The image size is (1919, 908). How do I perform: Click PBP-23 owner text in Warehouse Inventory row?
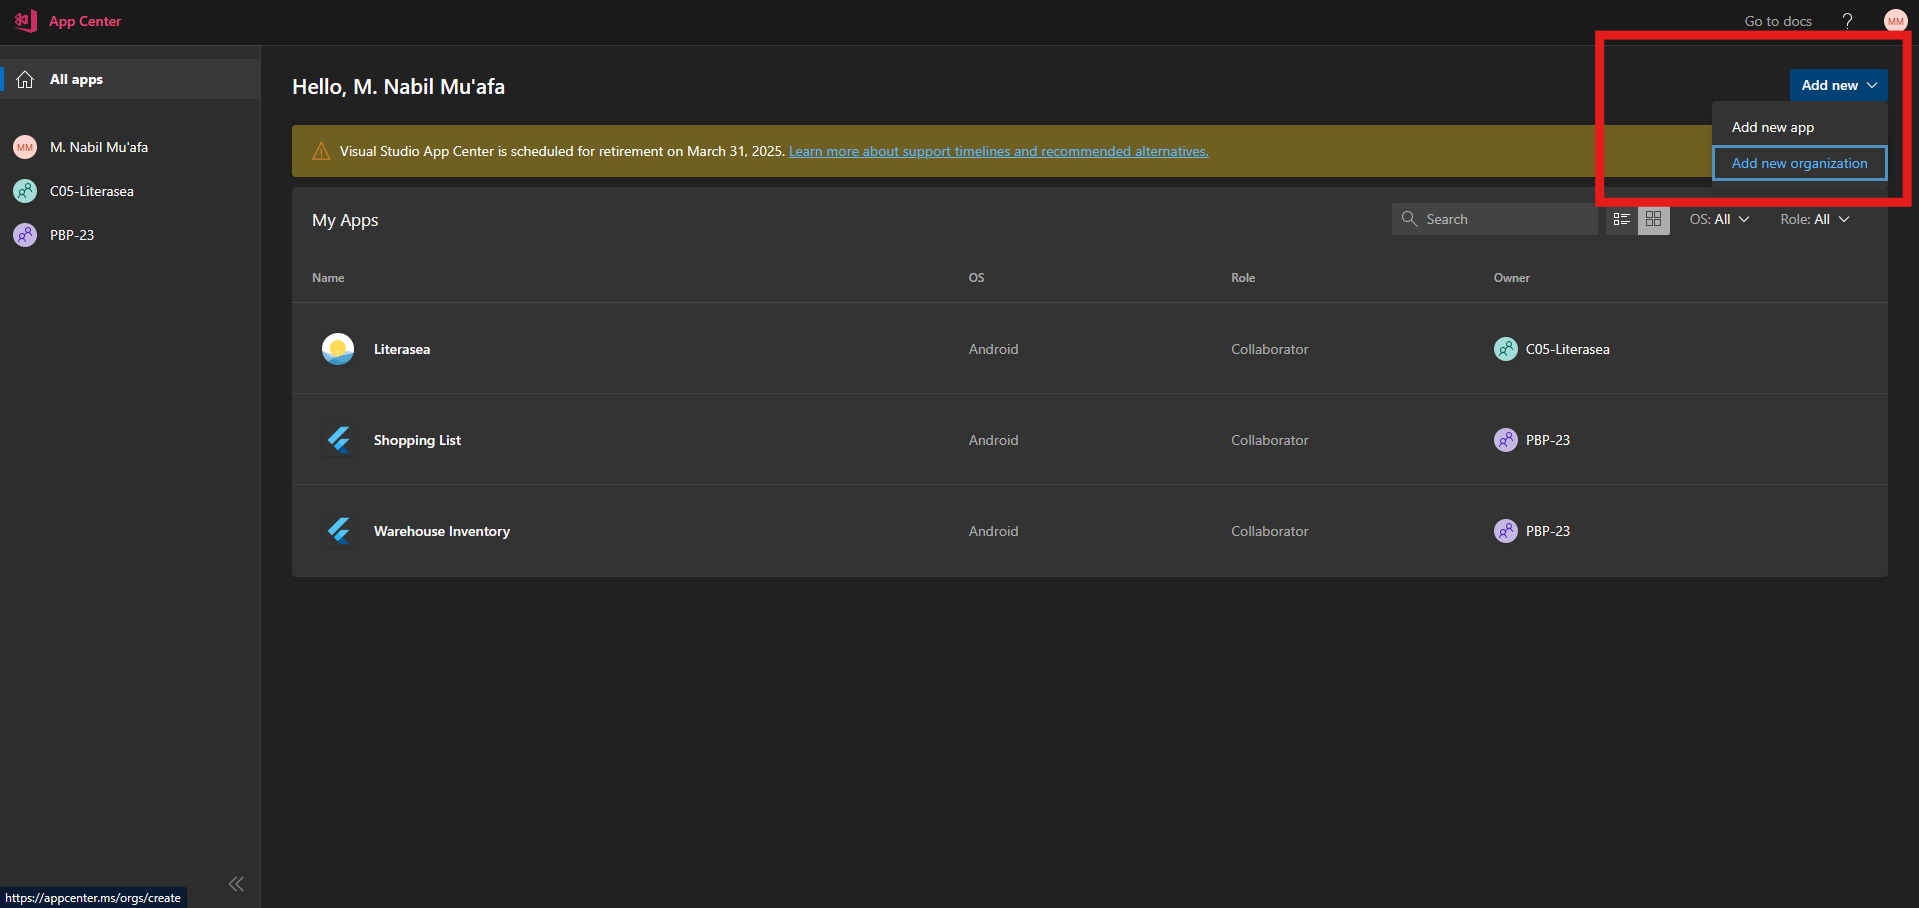[1548, 531]
